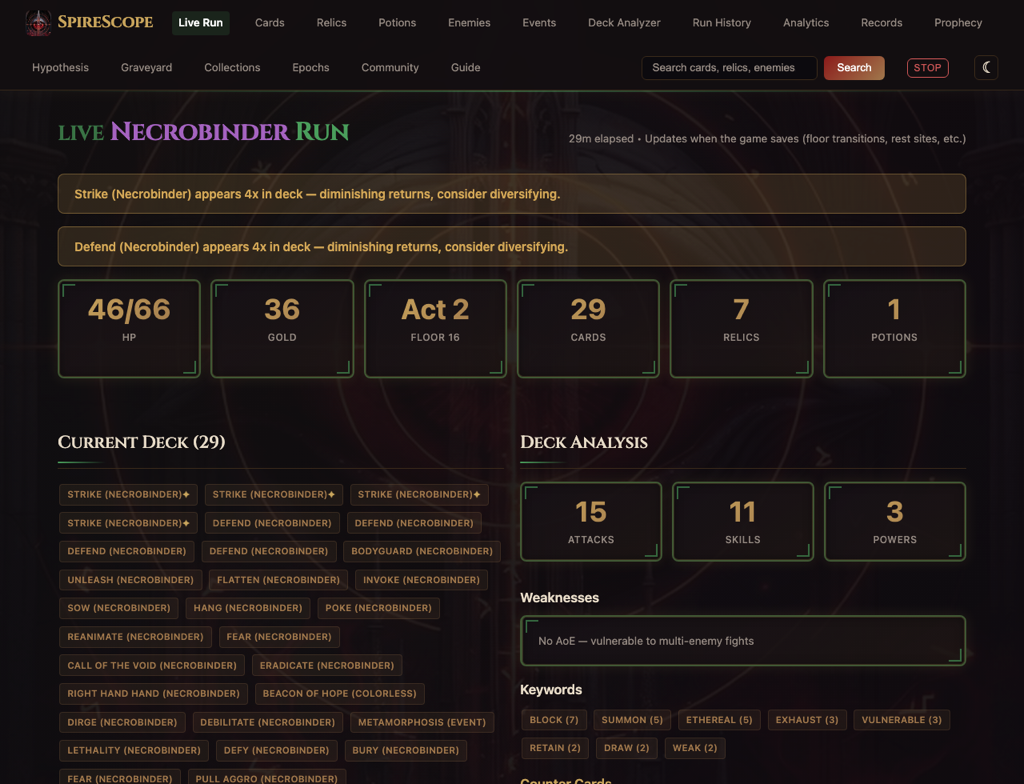
Task: Select the Debilitate (Necrobinder) chip
Action: click(x=267, y=723)
